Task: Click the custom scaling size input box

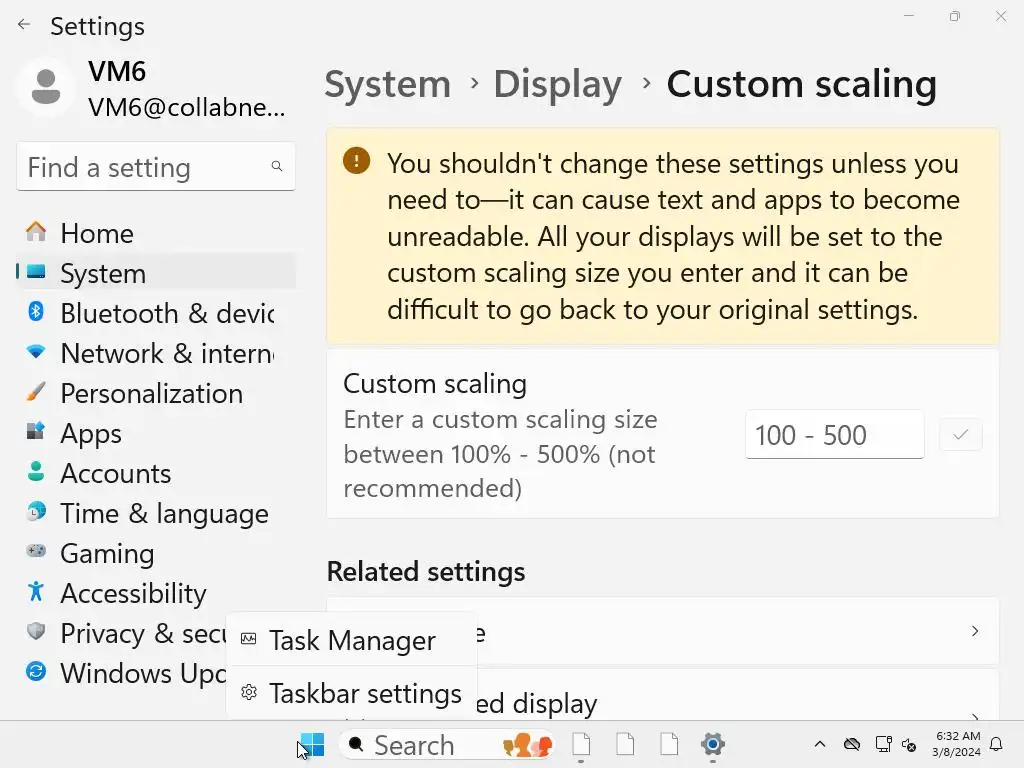Action: click(x=834, y=435)
